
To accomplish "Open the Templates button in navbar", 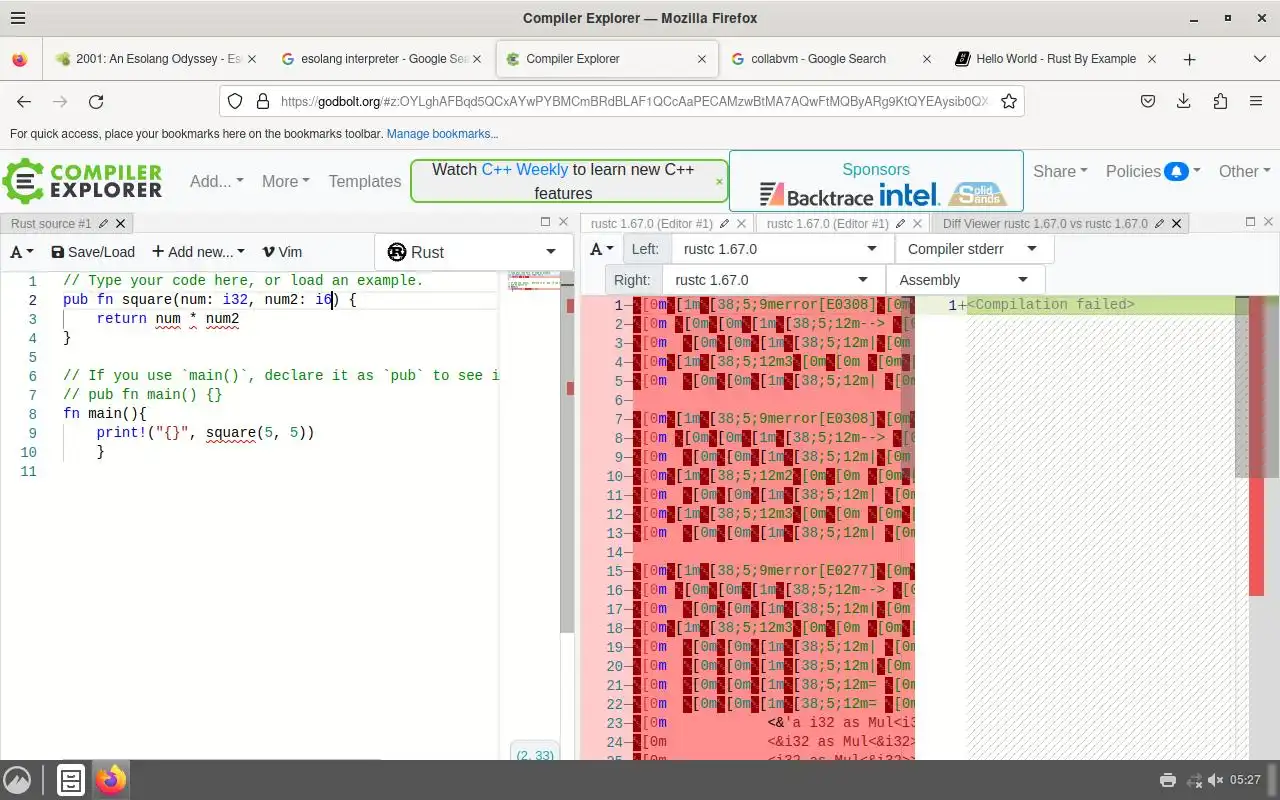I will pyautogui.click(x=364, y=181).
